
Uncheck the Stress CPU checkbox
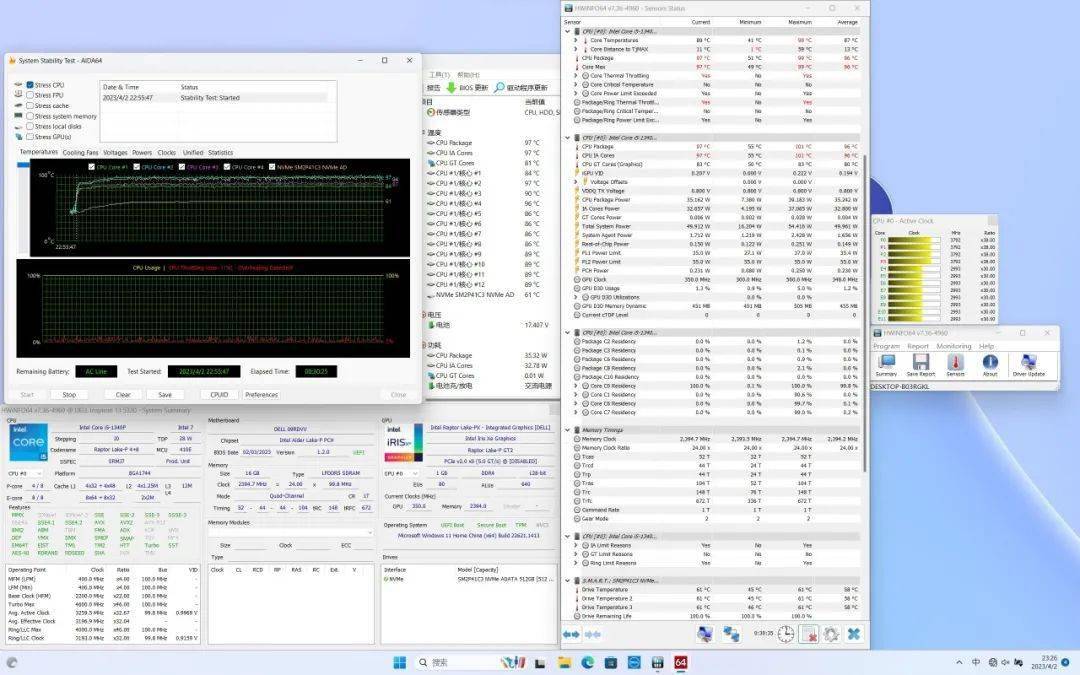point(30,85)
